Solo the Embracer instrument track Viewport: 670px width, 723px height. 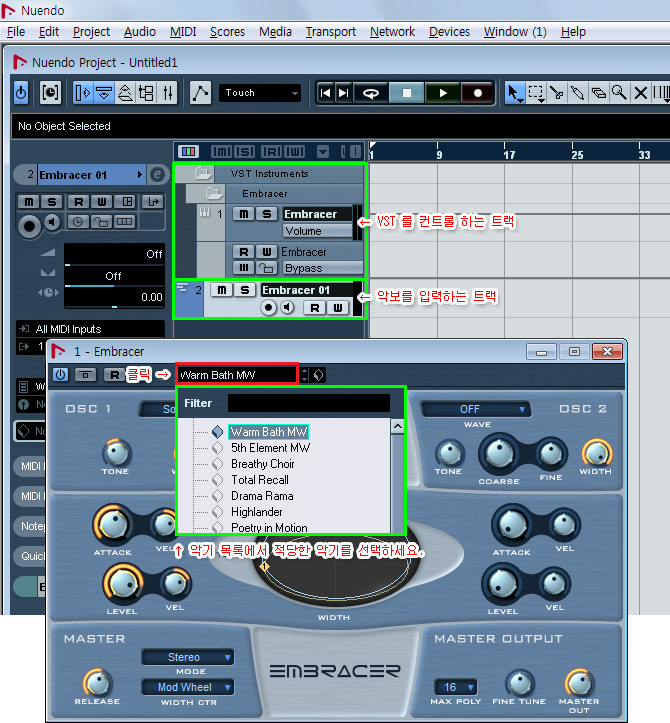click(267, 214)
